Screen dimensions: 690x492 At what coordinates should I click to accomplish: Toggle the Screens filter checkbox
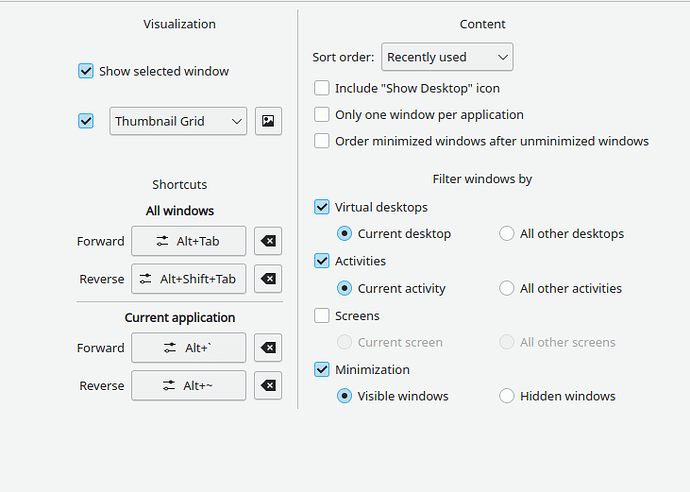322,316
